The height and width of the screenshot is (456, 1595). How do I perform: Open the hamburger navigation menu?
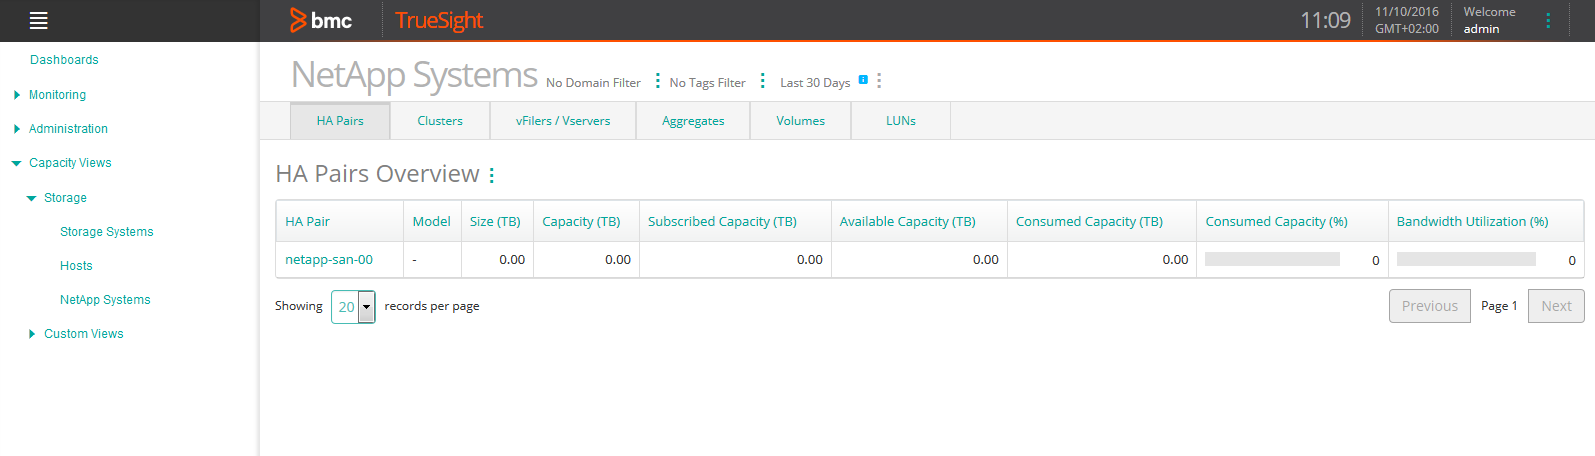coord(39,21)
